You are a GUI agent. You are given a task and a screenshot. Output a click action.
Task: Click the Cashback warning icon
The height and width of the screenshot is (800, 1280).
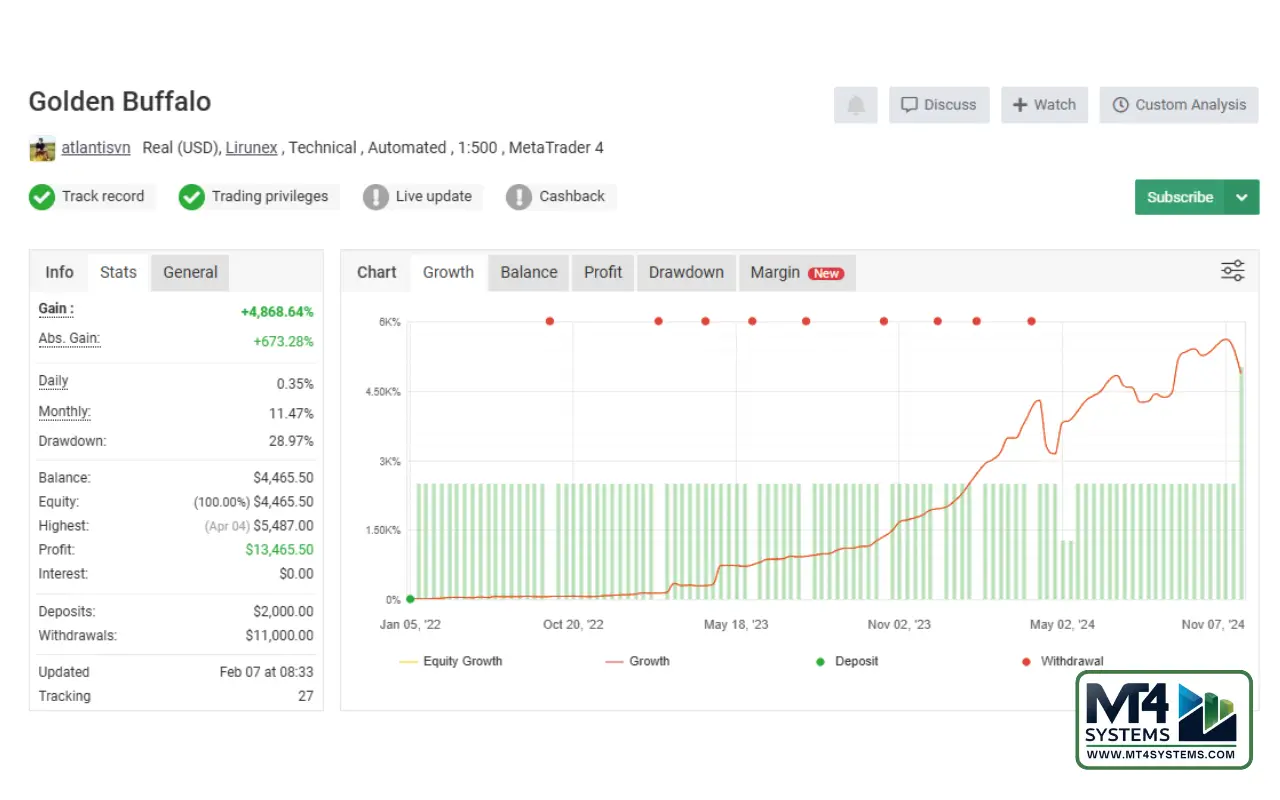[x=519, y=197]
